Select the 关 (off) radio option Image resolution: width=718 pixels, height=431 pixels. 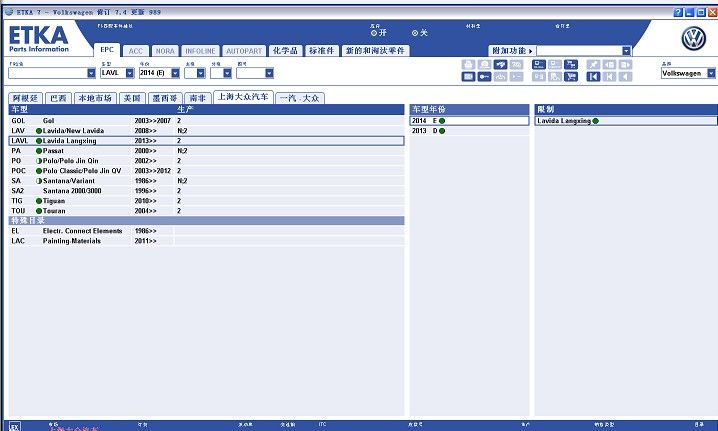(415, 33)
